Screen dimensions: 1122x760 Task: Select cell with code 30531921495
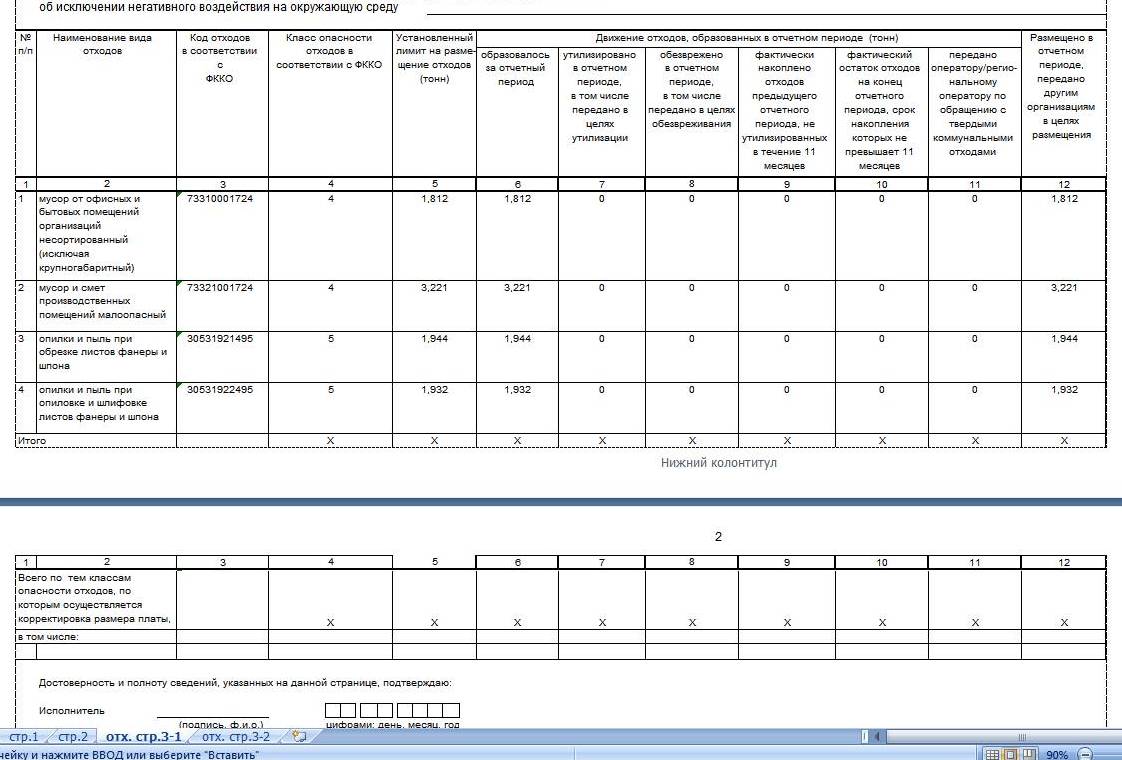222,356
